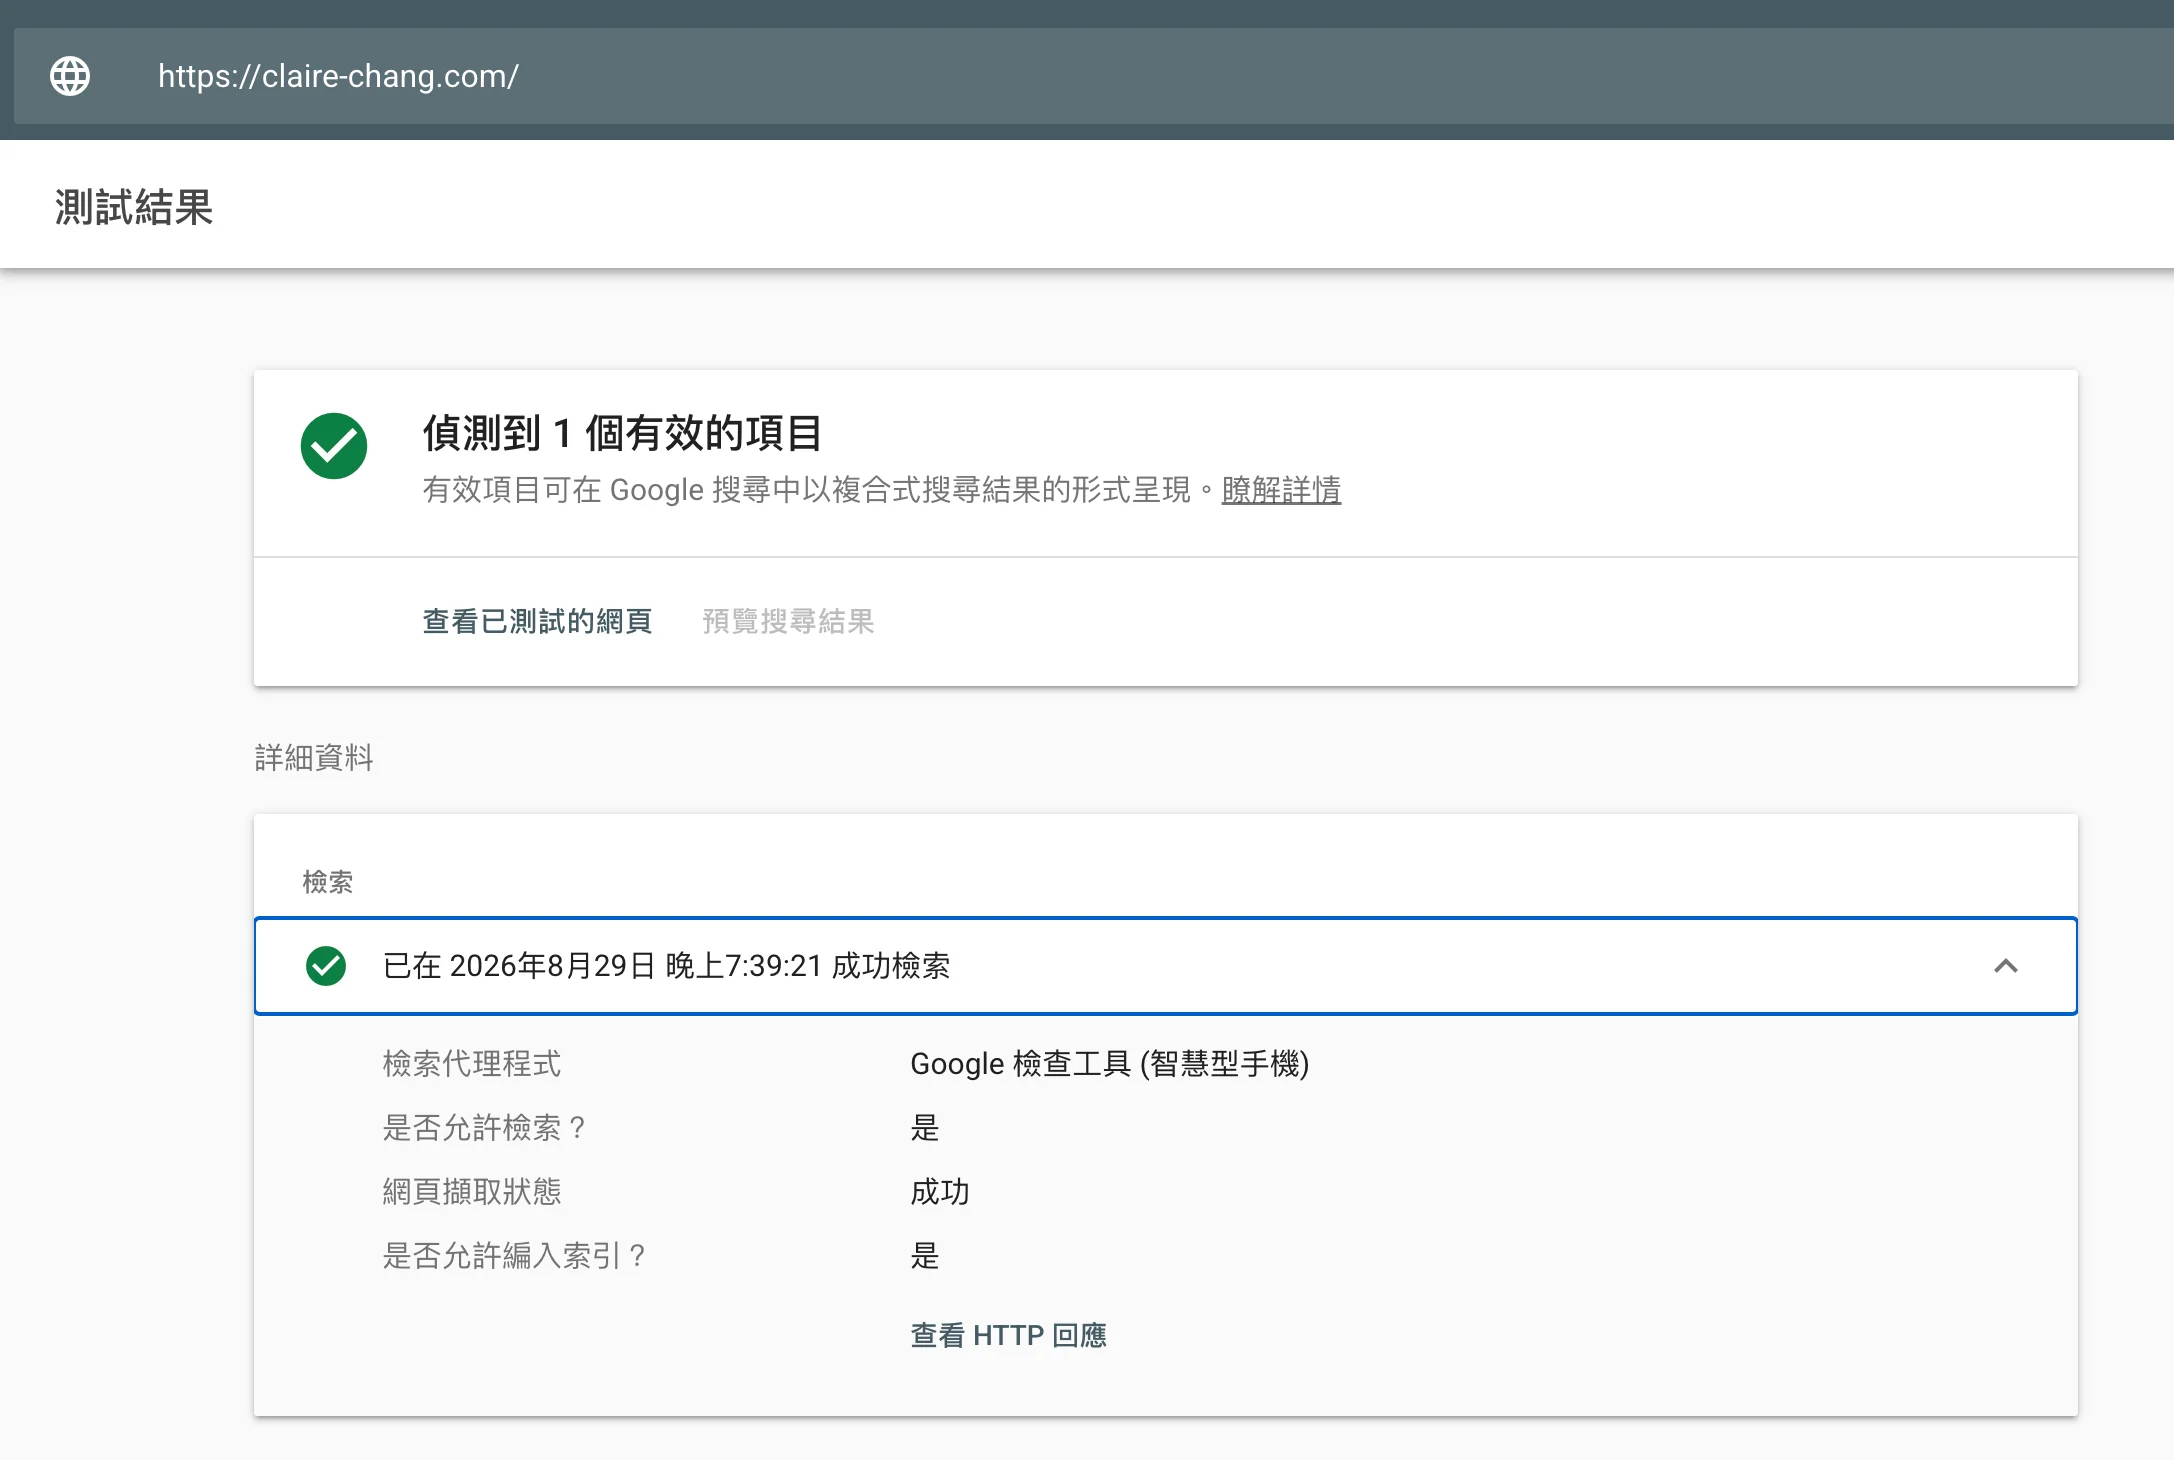
Task: Open 查看 HTTP 回應 link
Action: coord(1008,1335)
